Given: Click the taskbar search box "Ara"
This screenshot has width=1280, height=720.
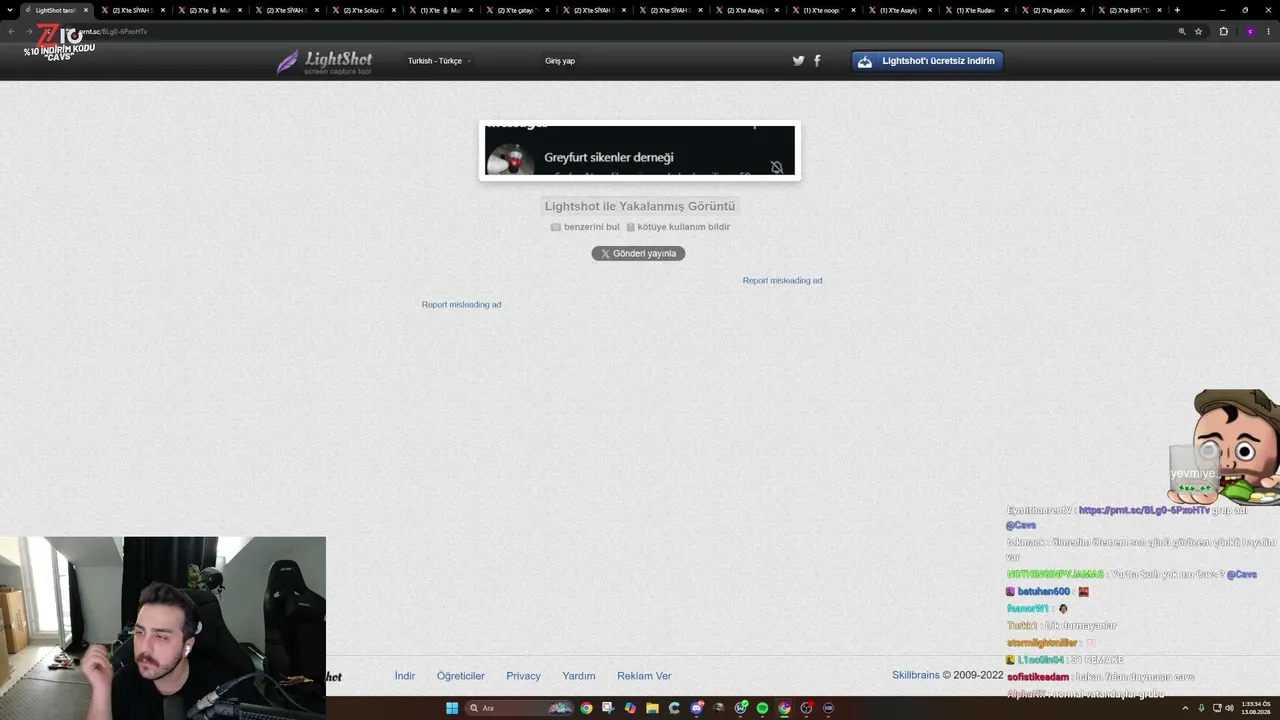Looking at the screenshot, I should [520, 708].
